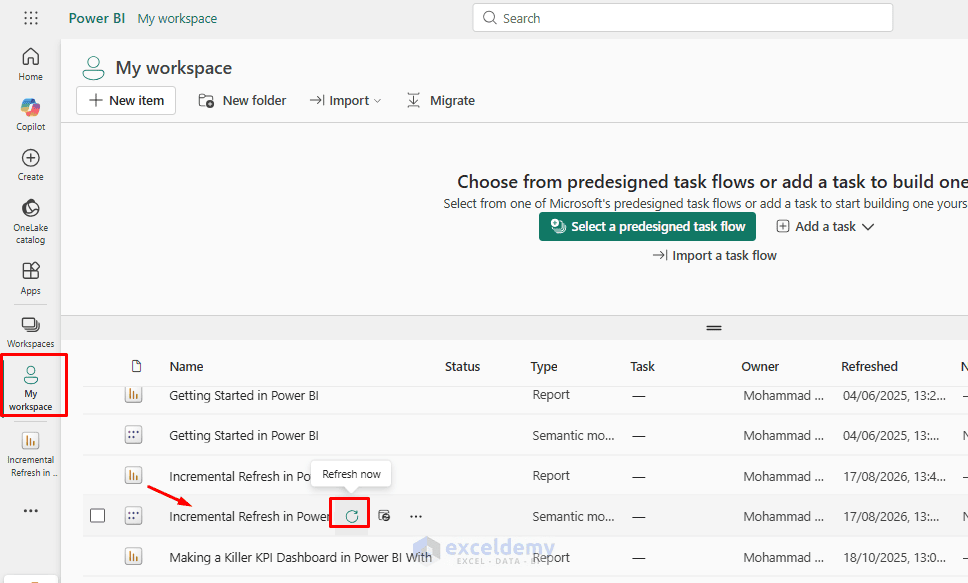This screenshot has width=968, height=583.
Task: Open Incremental Refresh semantic model name
Action: coord(250,516)
